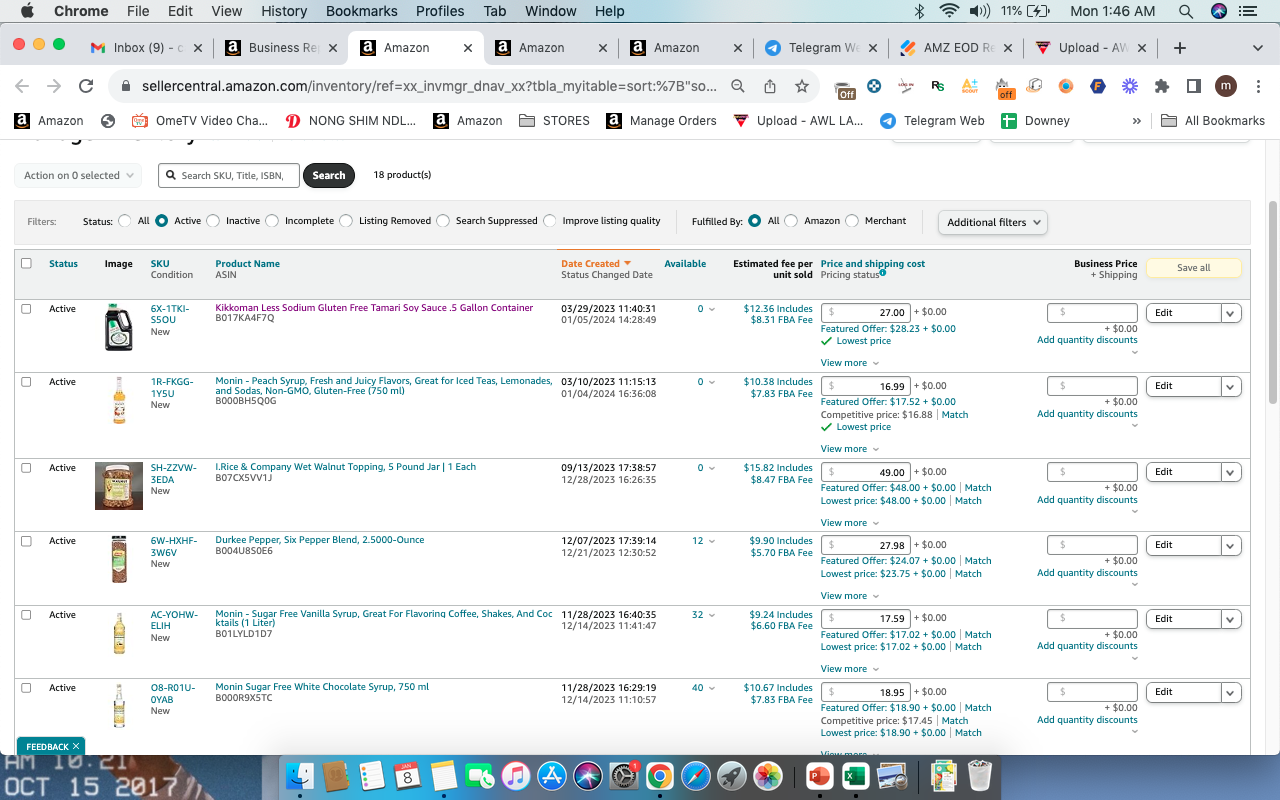Click the Search SKU, Title, ISBN field

(x=228, y=175)
